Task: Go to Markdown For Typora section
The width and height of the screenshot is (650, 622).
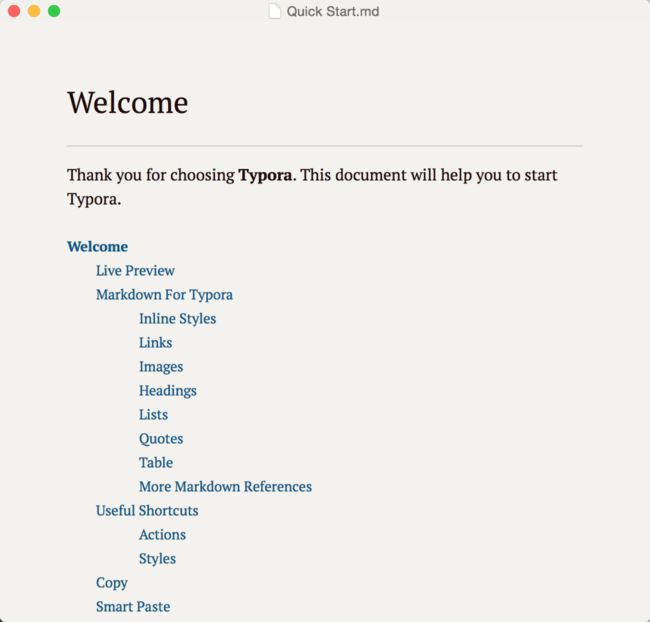Action: (x=164, y=295)
